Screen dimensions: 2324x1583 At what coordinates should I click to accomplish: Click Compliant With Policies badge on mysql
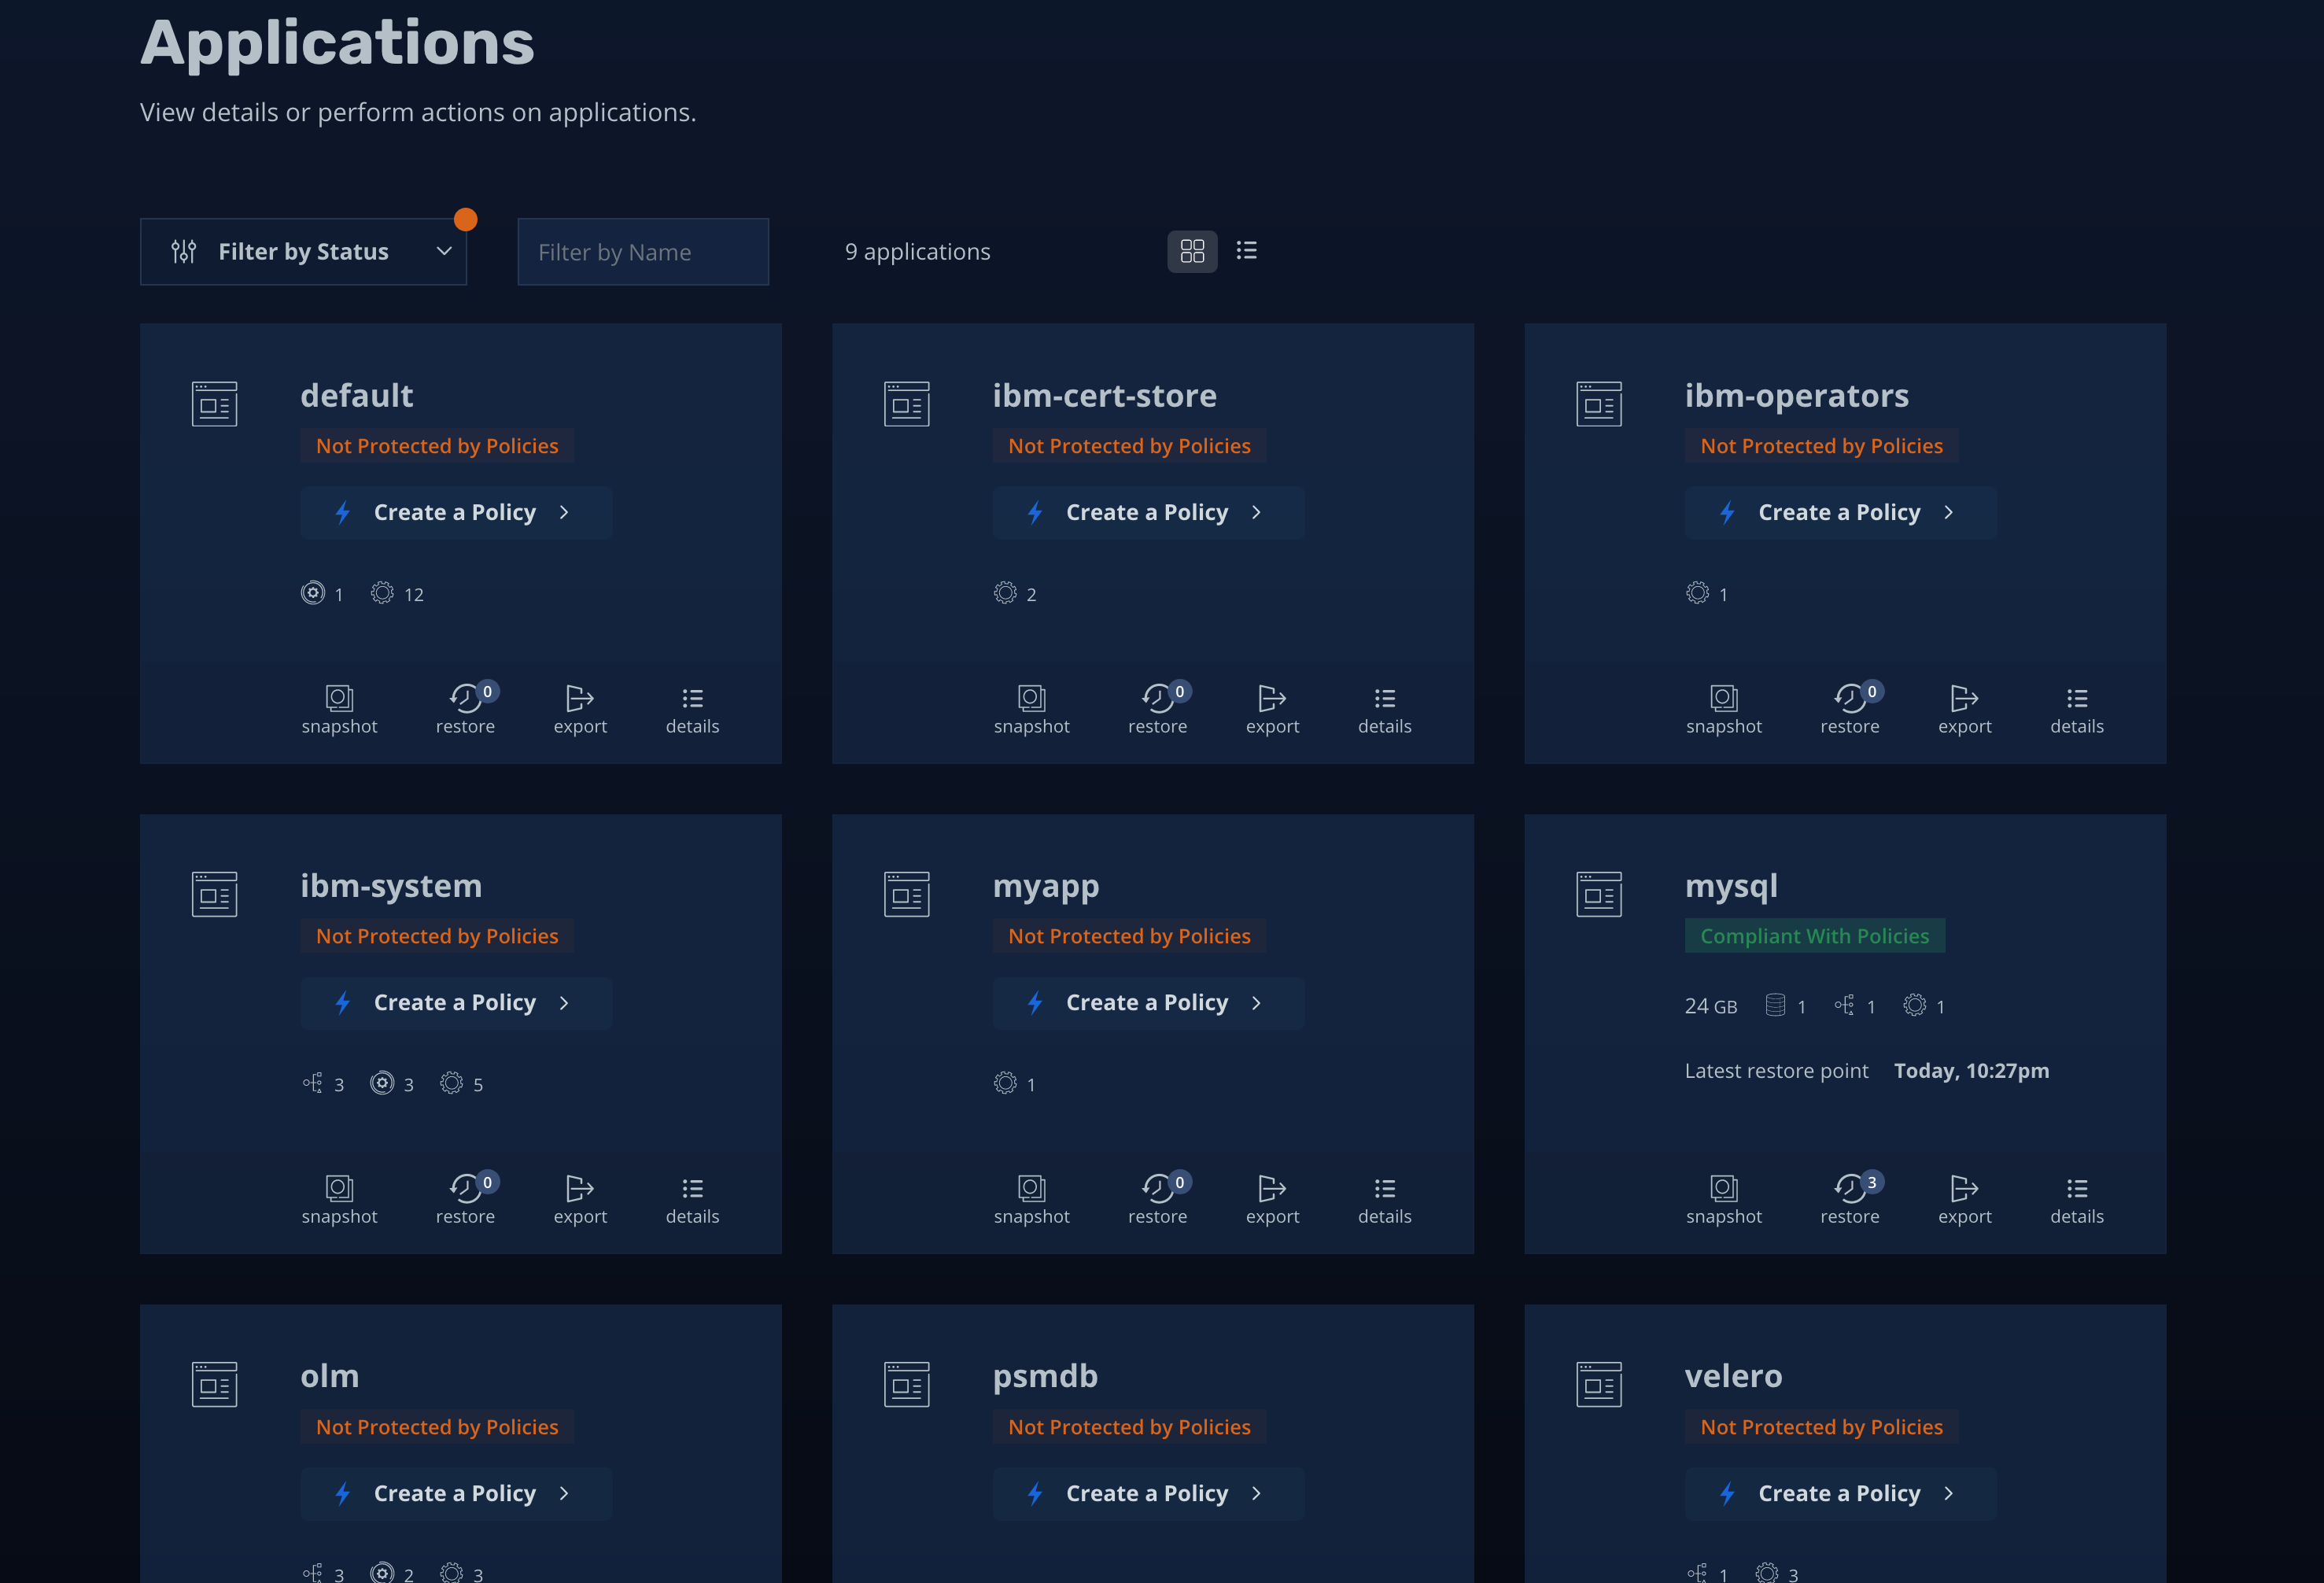1814,936
